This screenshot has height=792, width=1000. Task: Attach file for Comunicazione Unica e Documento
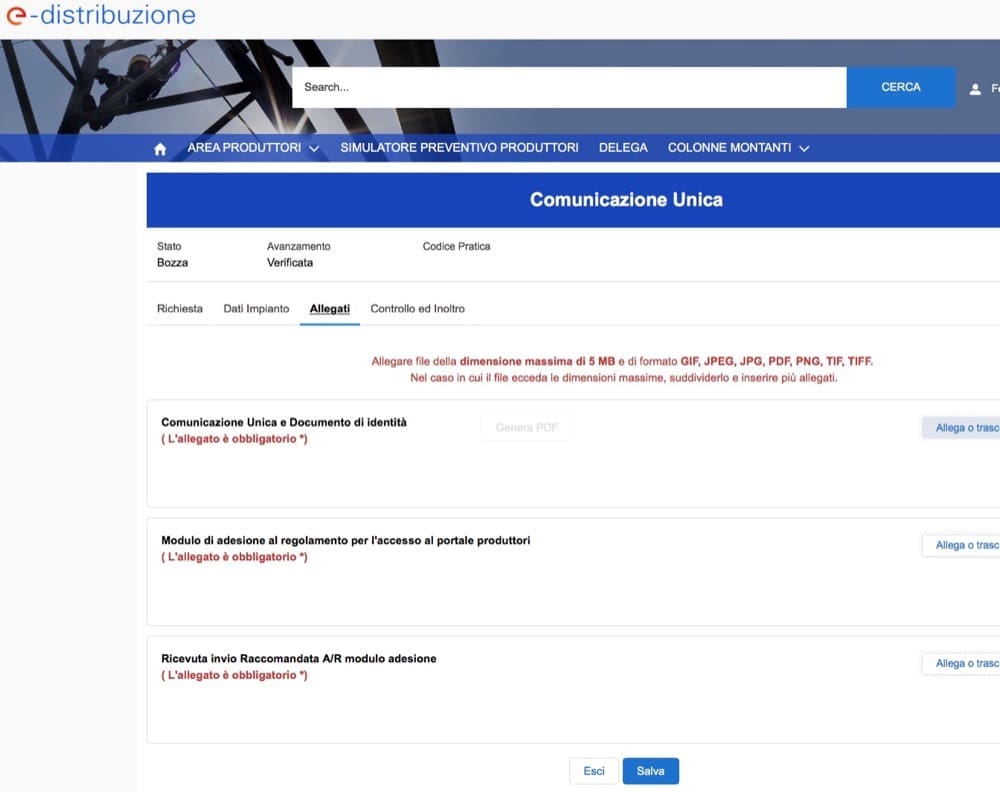click(962, 428)
